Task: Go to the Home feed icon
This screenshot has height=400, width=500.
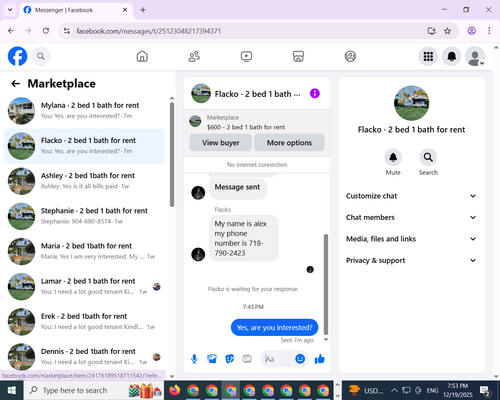Action: [142, 56]
